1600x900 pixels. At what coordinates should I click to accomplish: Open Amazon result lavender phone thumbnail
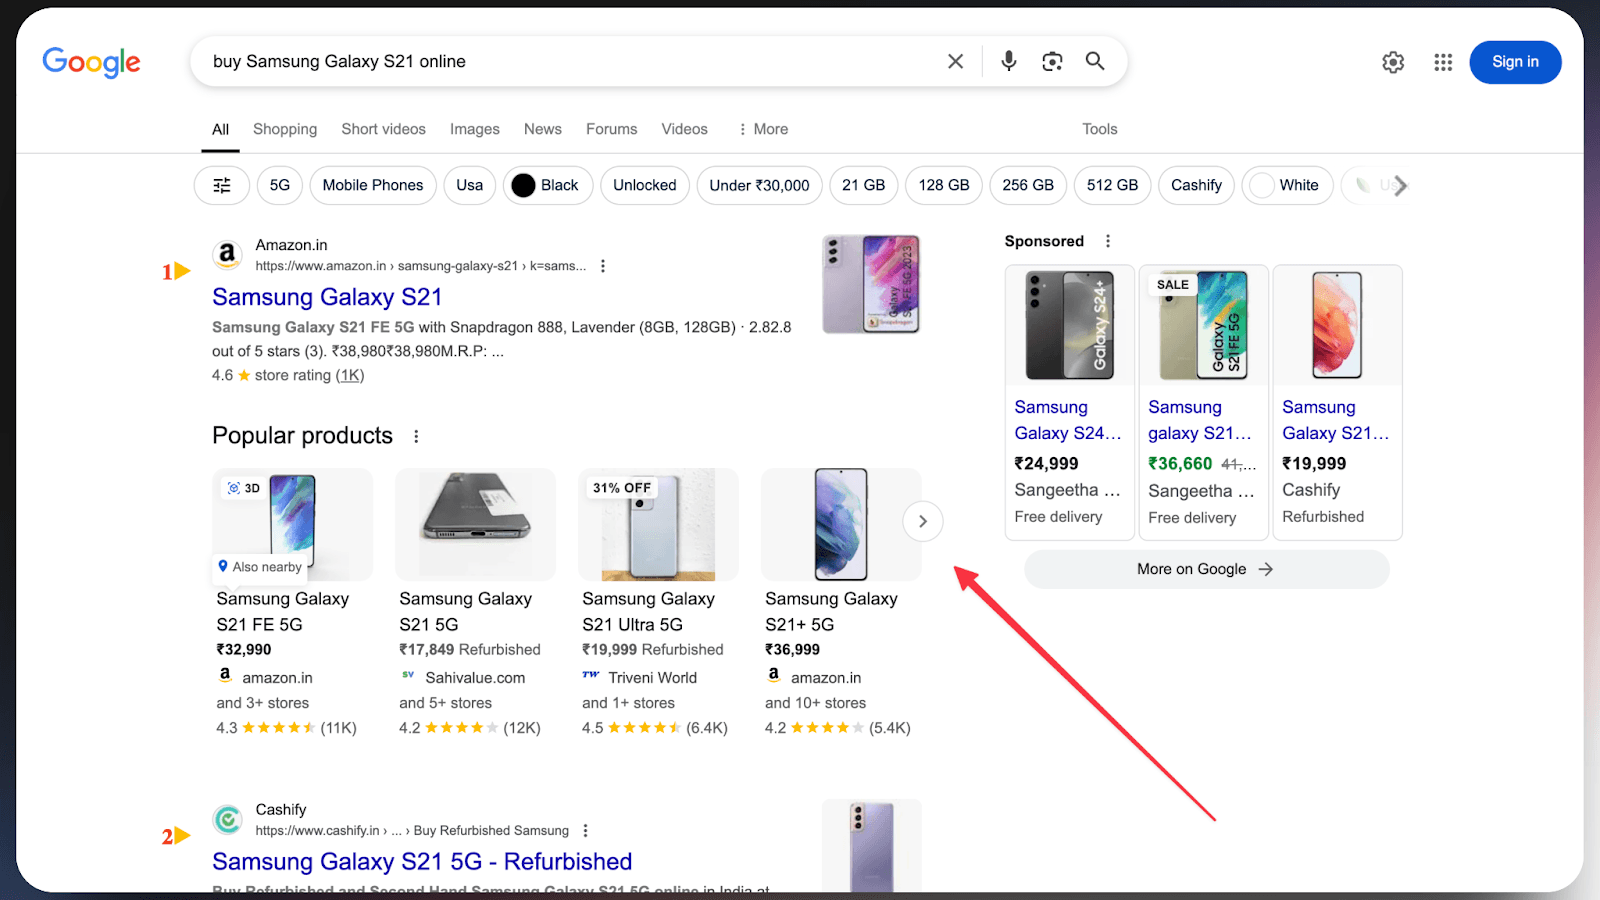871,285
